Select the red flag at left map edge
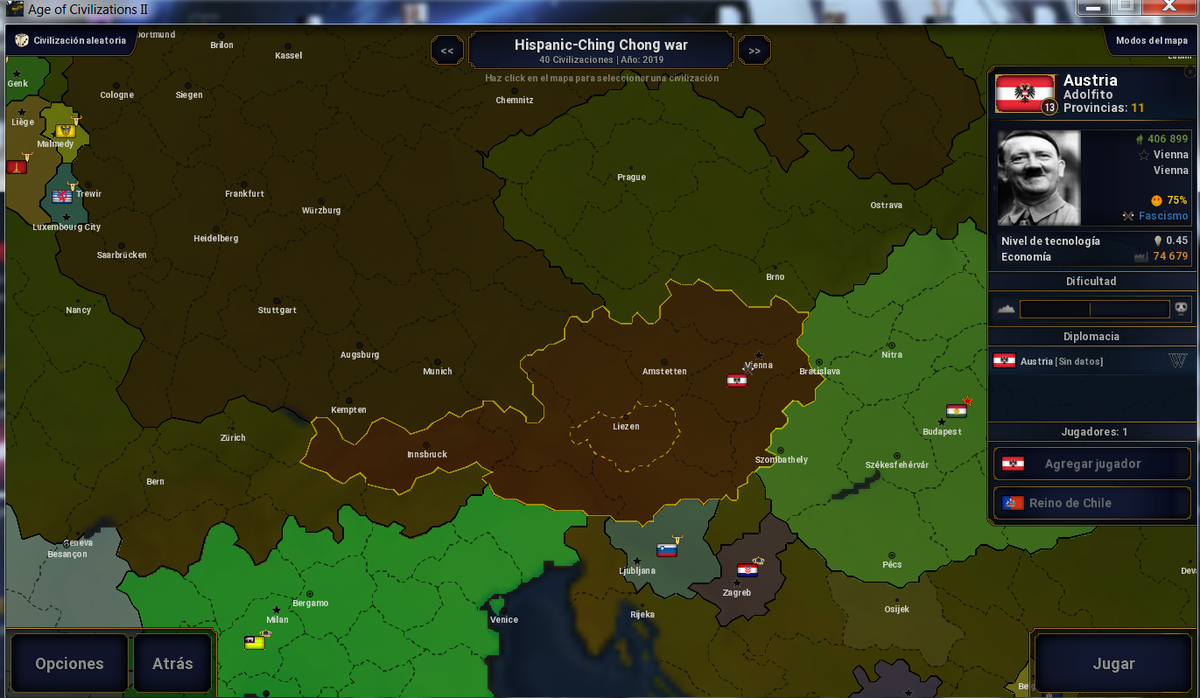 (16, 167)
